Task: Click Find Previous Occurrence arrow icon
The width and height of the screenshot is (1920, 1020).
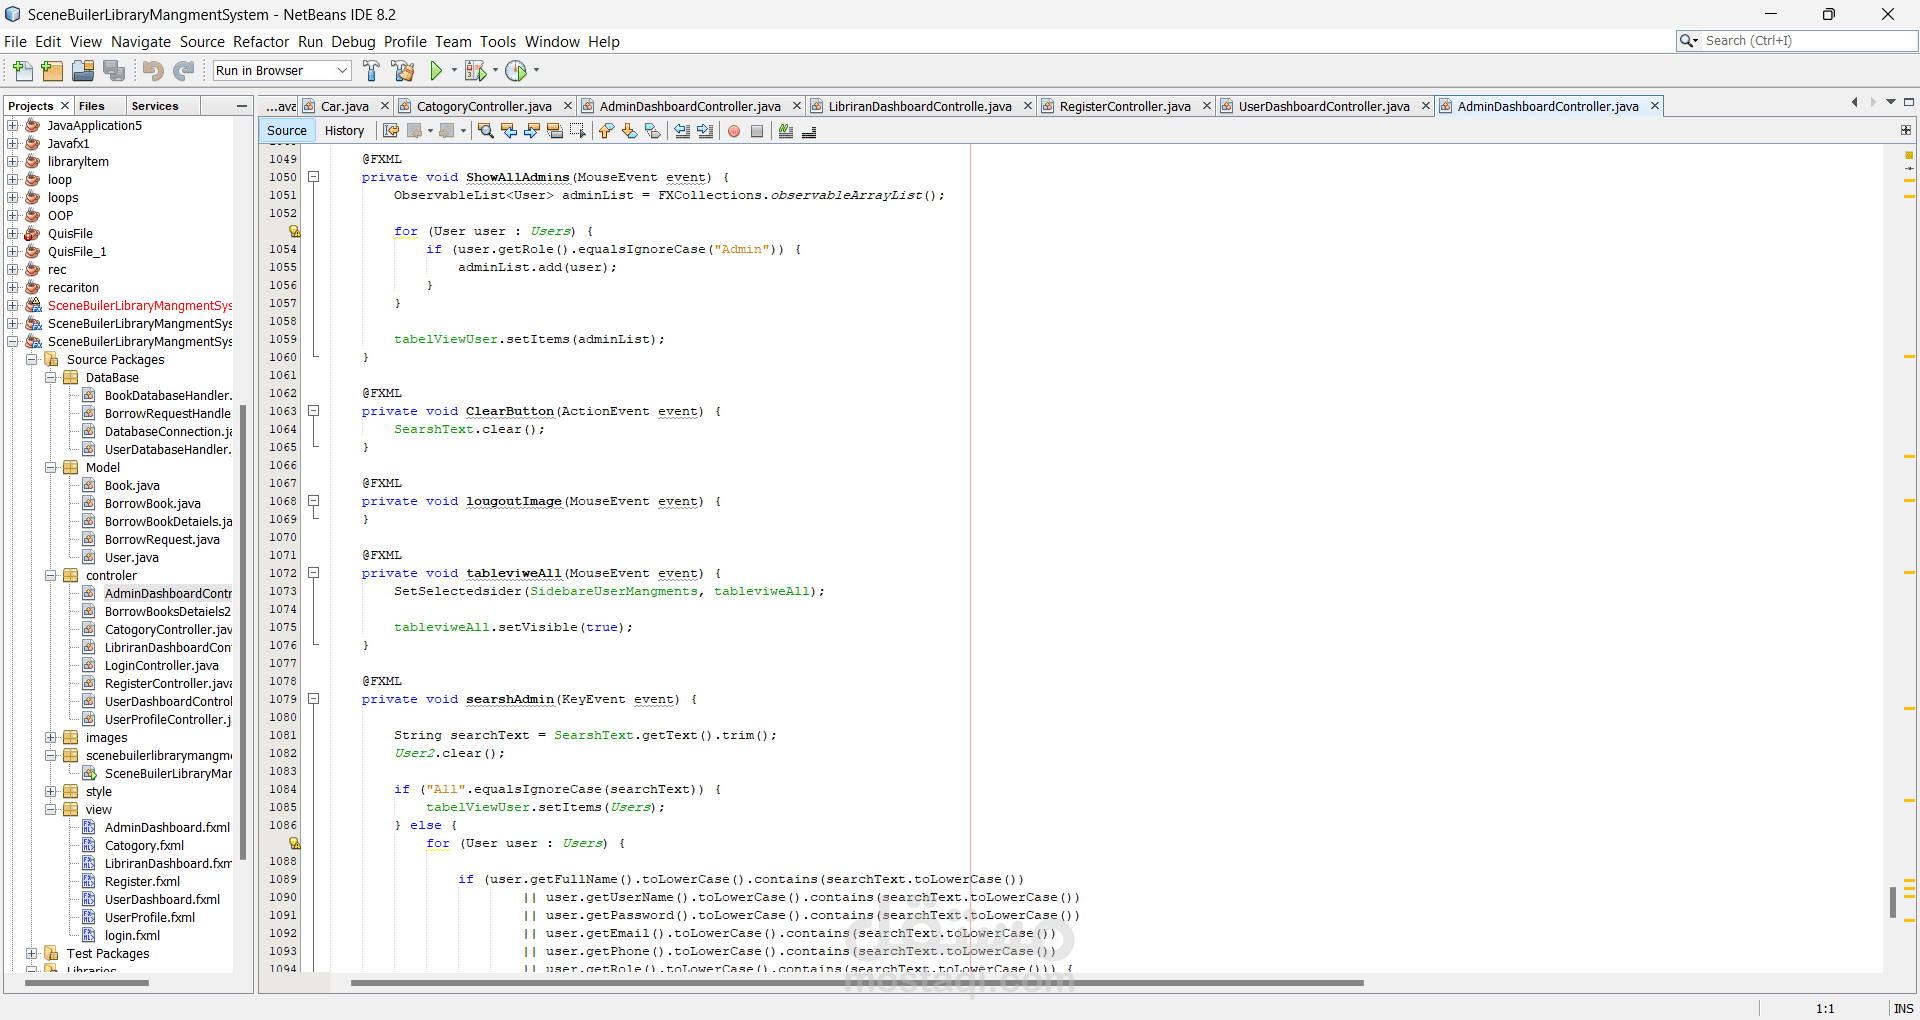Action: click(x=509, y=131)
